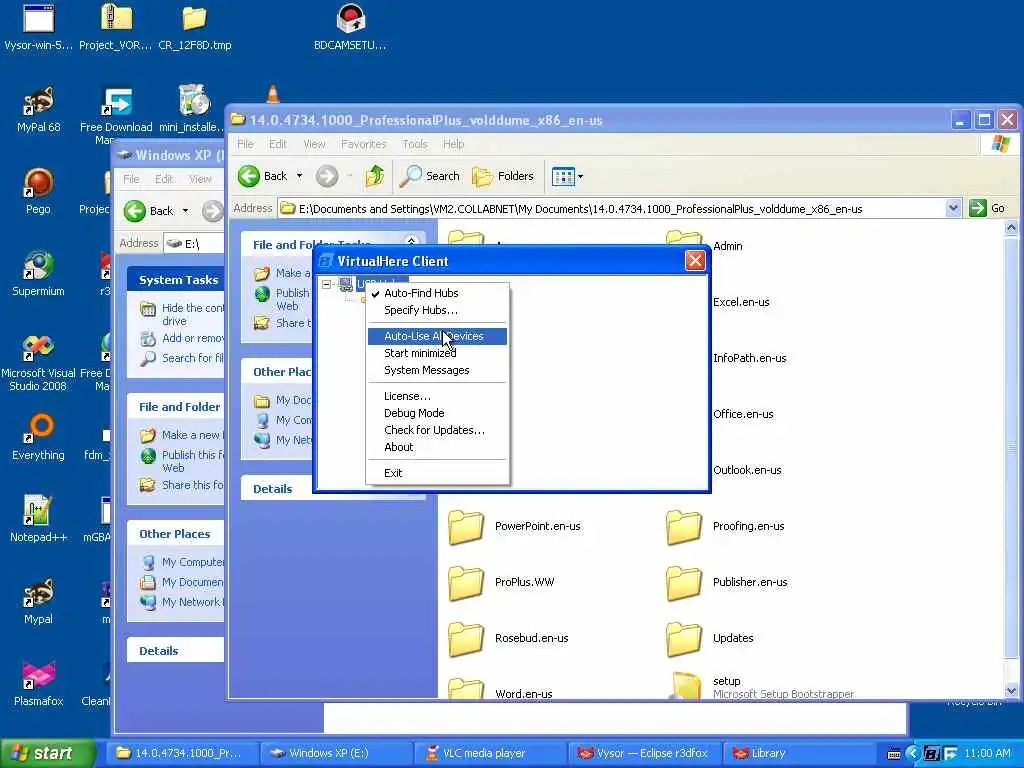The image size is (1024, 768).
Task: Open Notepad++ desktop shortcut
Action: tap(38, 520)
